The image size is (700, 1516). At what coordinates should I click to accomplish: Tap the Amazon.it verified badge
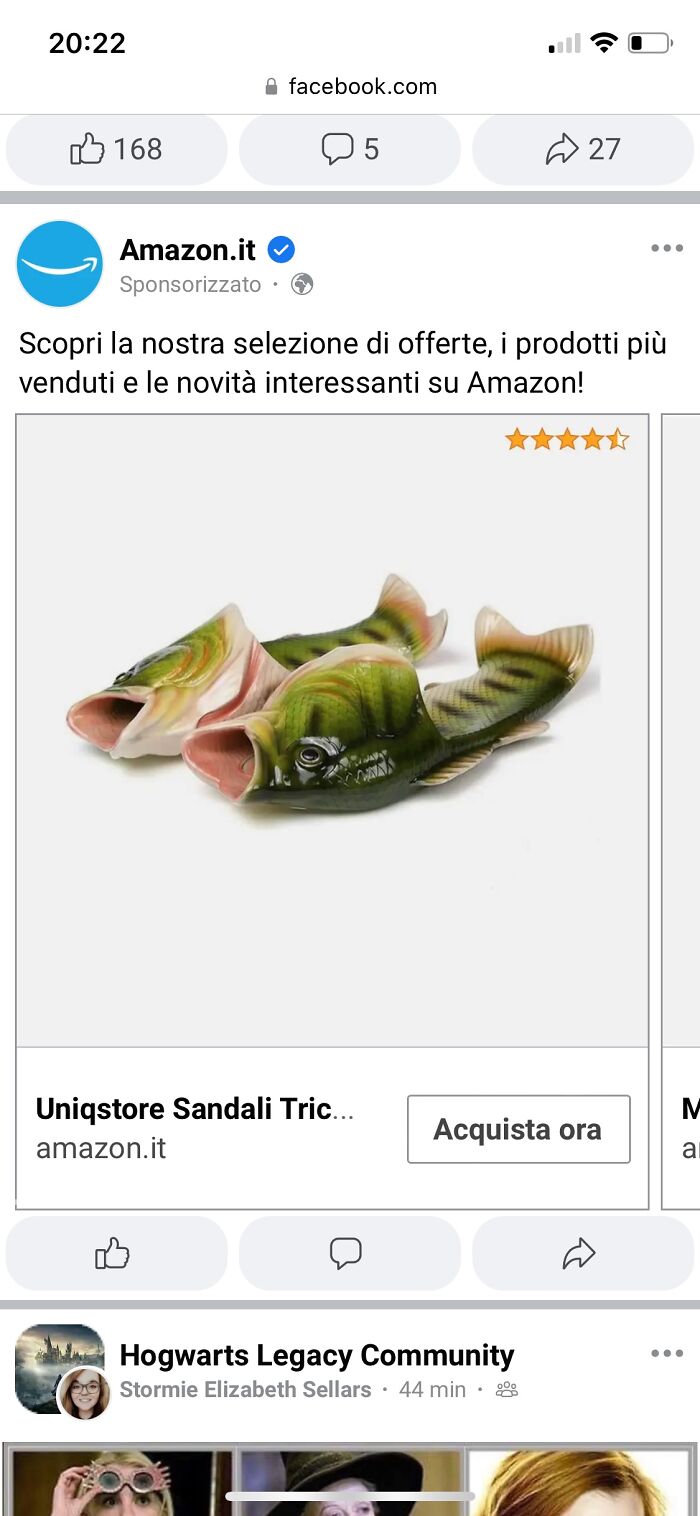click(x=281, y=250)
